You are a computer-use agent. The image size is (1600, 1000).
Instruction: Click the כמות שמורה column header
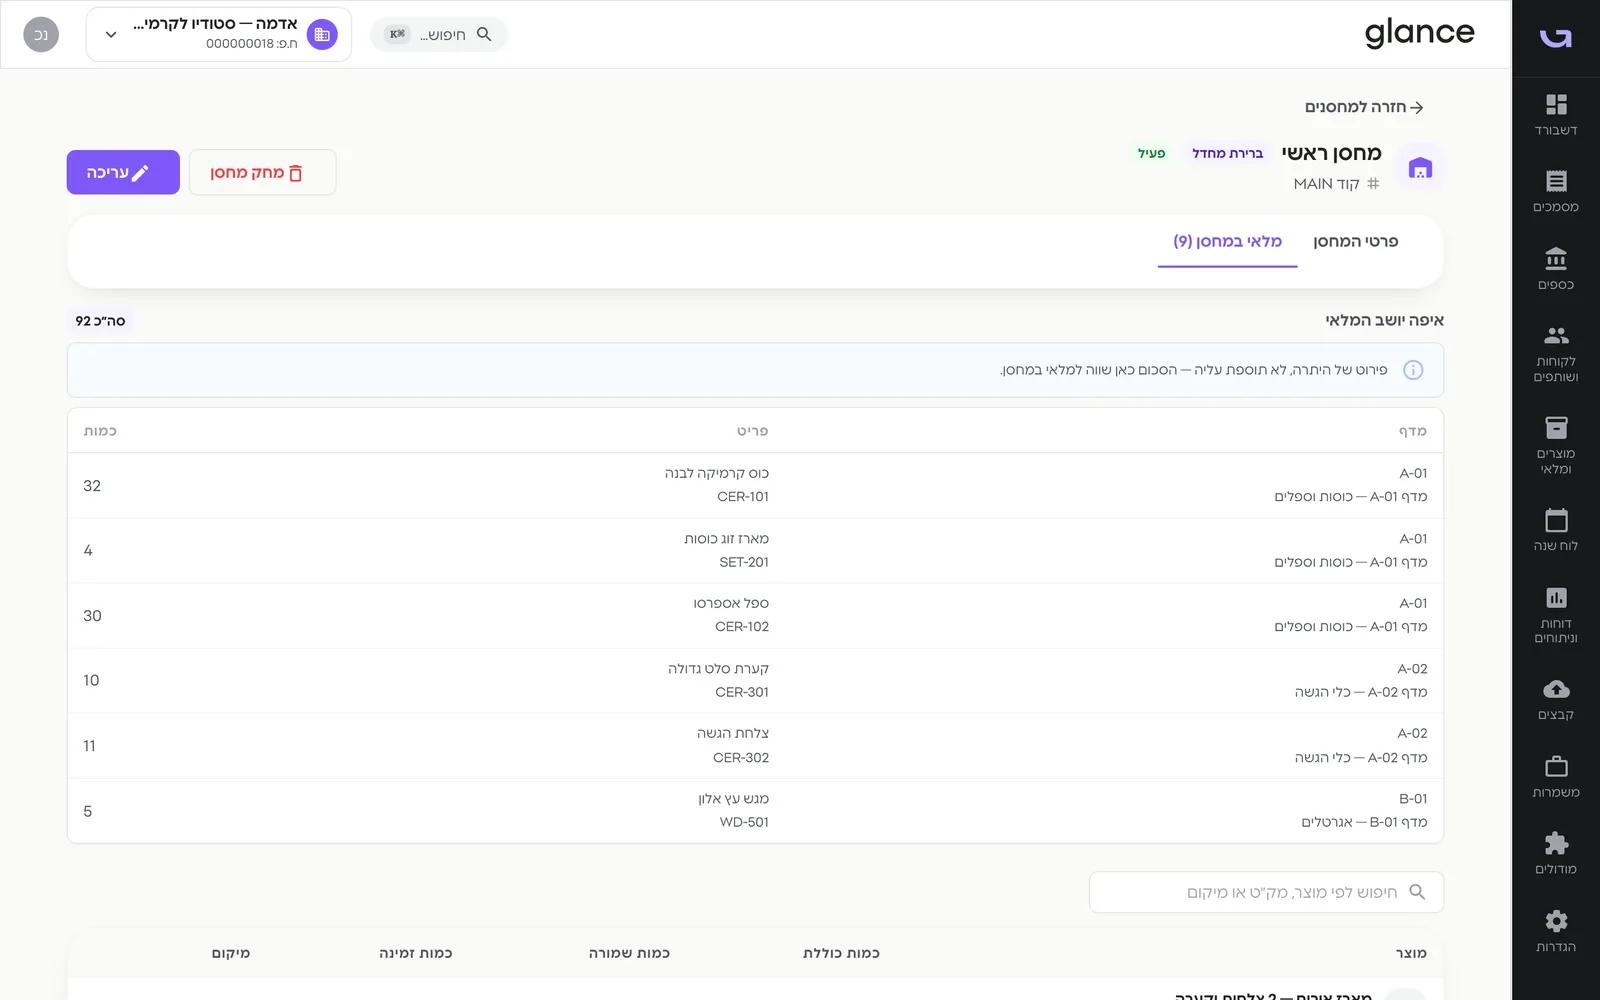[629, 953]
